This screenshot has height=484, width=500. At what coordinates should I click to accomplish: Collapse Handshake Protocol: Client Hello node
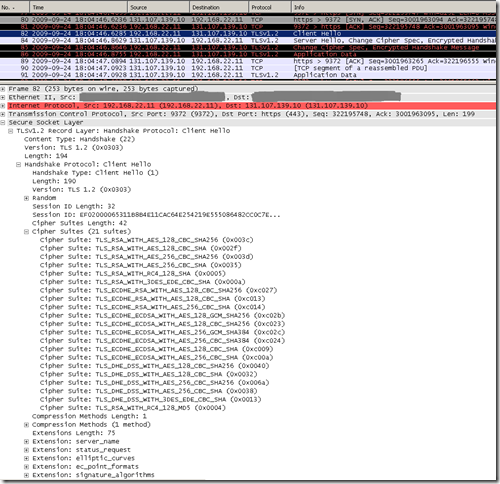19,164
